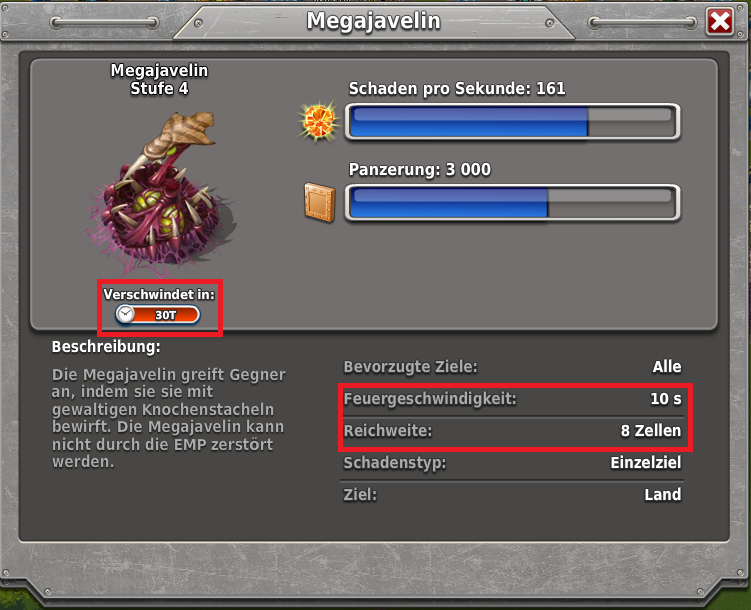Close the Megajavelin info window
This screenshot has width=751, height=610.
(x=720, y=21)
